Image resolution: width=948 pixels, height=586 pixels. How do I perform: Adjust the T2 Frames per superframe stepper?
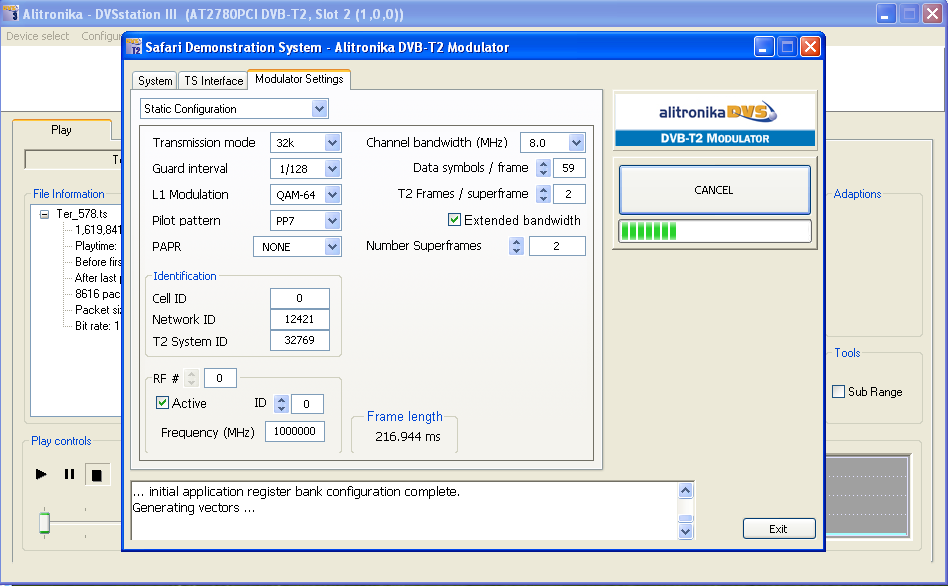tap(544, 194)
